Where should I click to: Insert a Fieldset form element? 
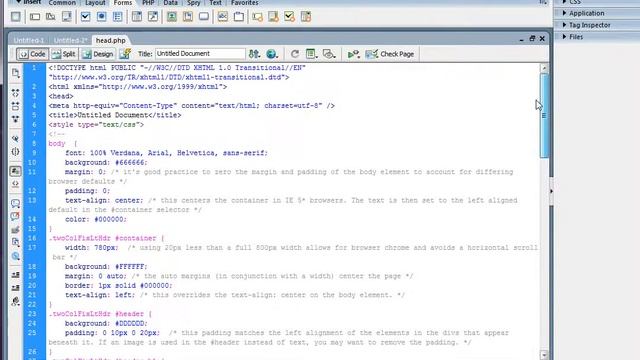coord(239,17)
